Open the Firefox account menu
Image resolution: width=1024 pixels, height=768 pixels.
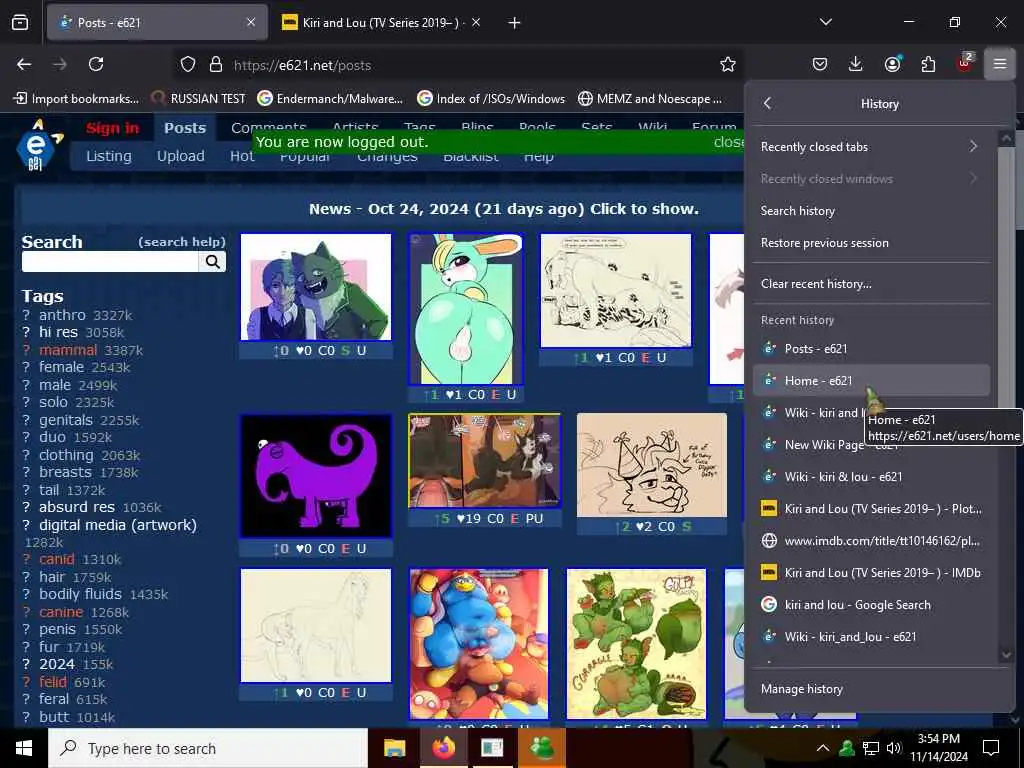tap(892, 64)
